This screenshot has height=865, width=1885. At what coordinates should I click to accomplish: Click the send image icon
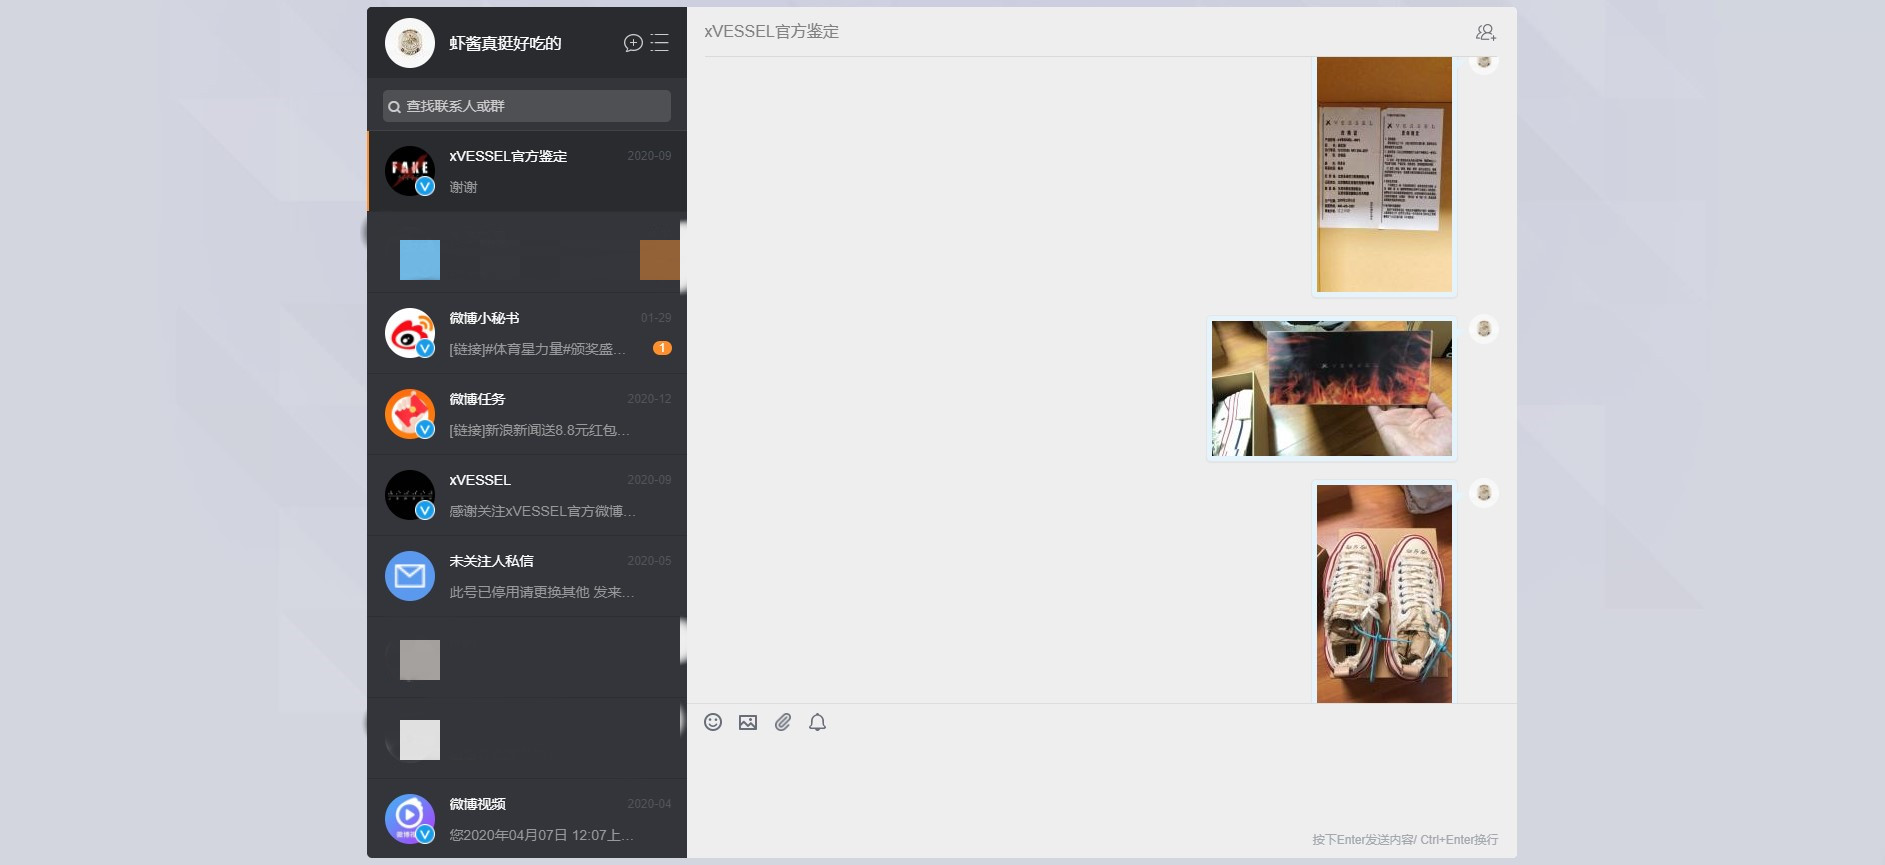coord(748,722)
